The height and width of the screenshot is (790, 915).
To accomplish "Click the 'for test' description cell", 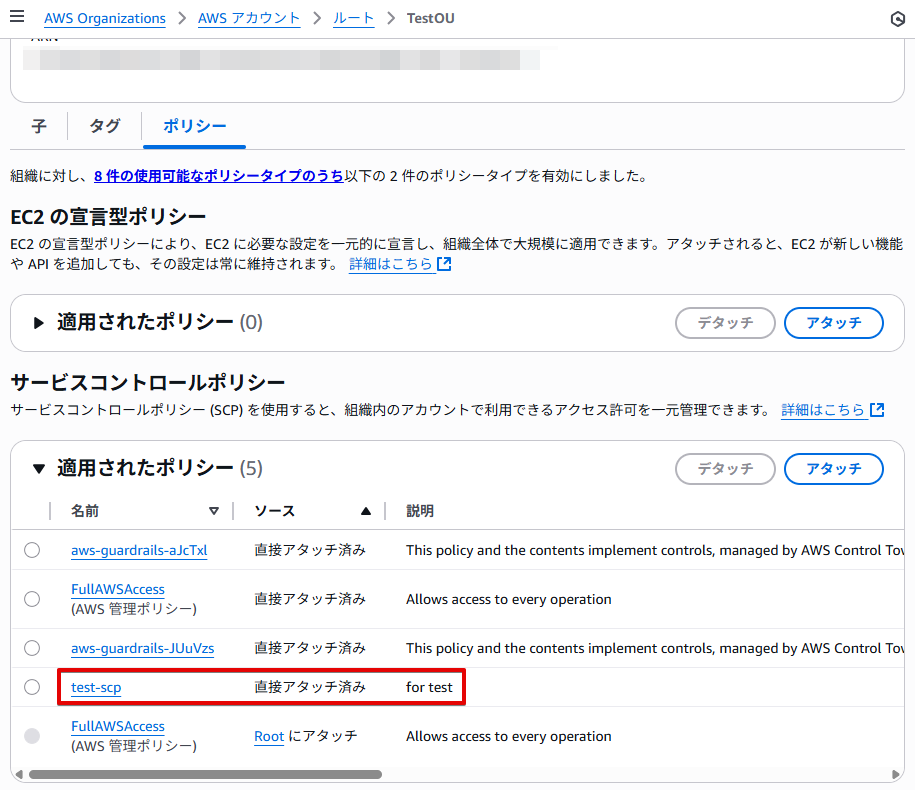I will click(x=429, y=687).
